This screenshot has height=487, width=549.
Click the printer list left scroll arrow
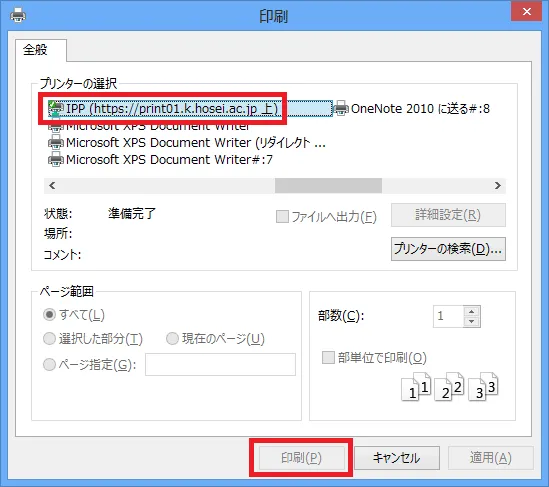52,185
